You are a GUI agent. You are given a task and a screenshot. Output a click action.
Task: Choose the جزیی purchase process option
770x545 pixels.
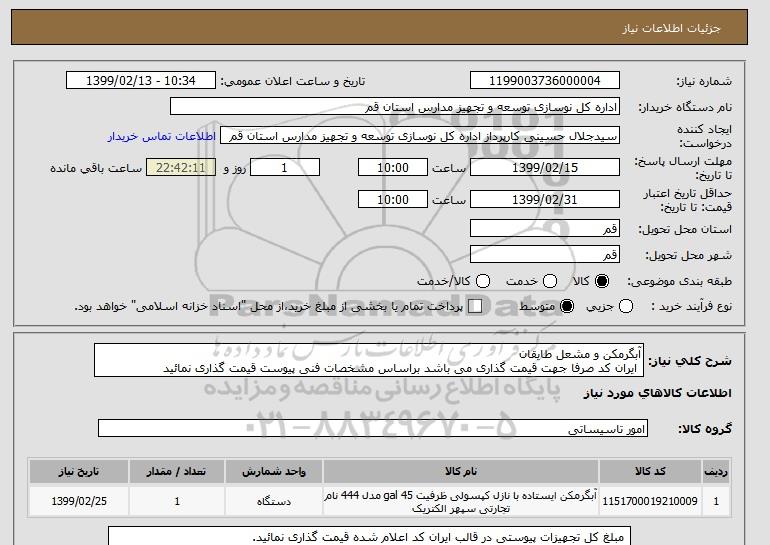[626, 306]
